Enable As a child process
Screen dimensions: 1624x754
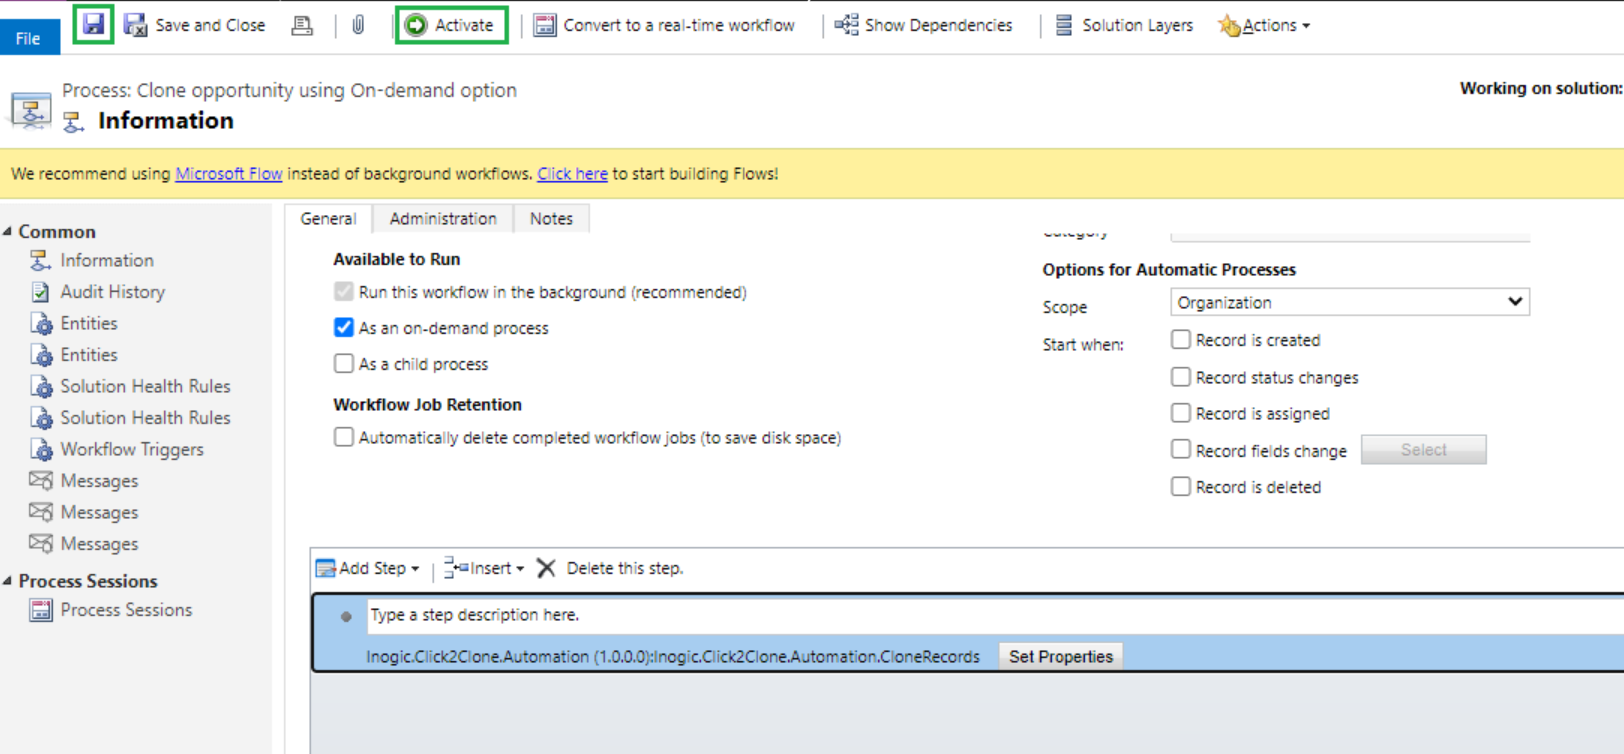(344, 364)
